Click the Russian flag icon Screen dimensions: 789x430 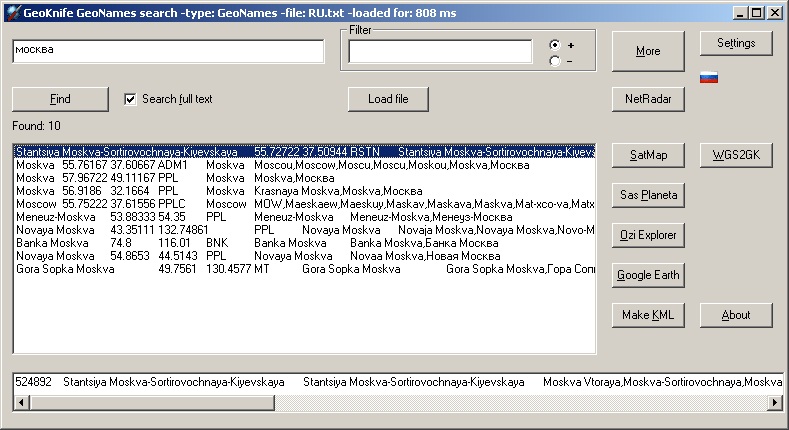[x=709, y=78]
